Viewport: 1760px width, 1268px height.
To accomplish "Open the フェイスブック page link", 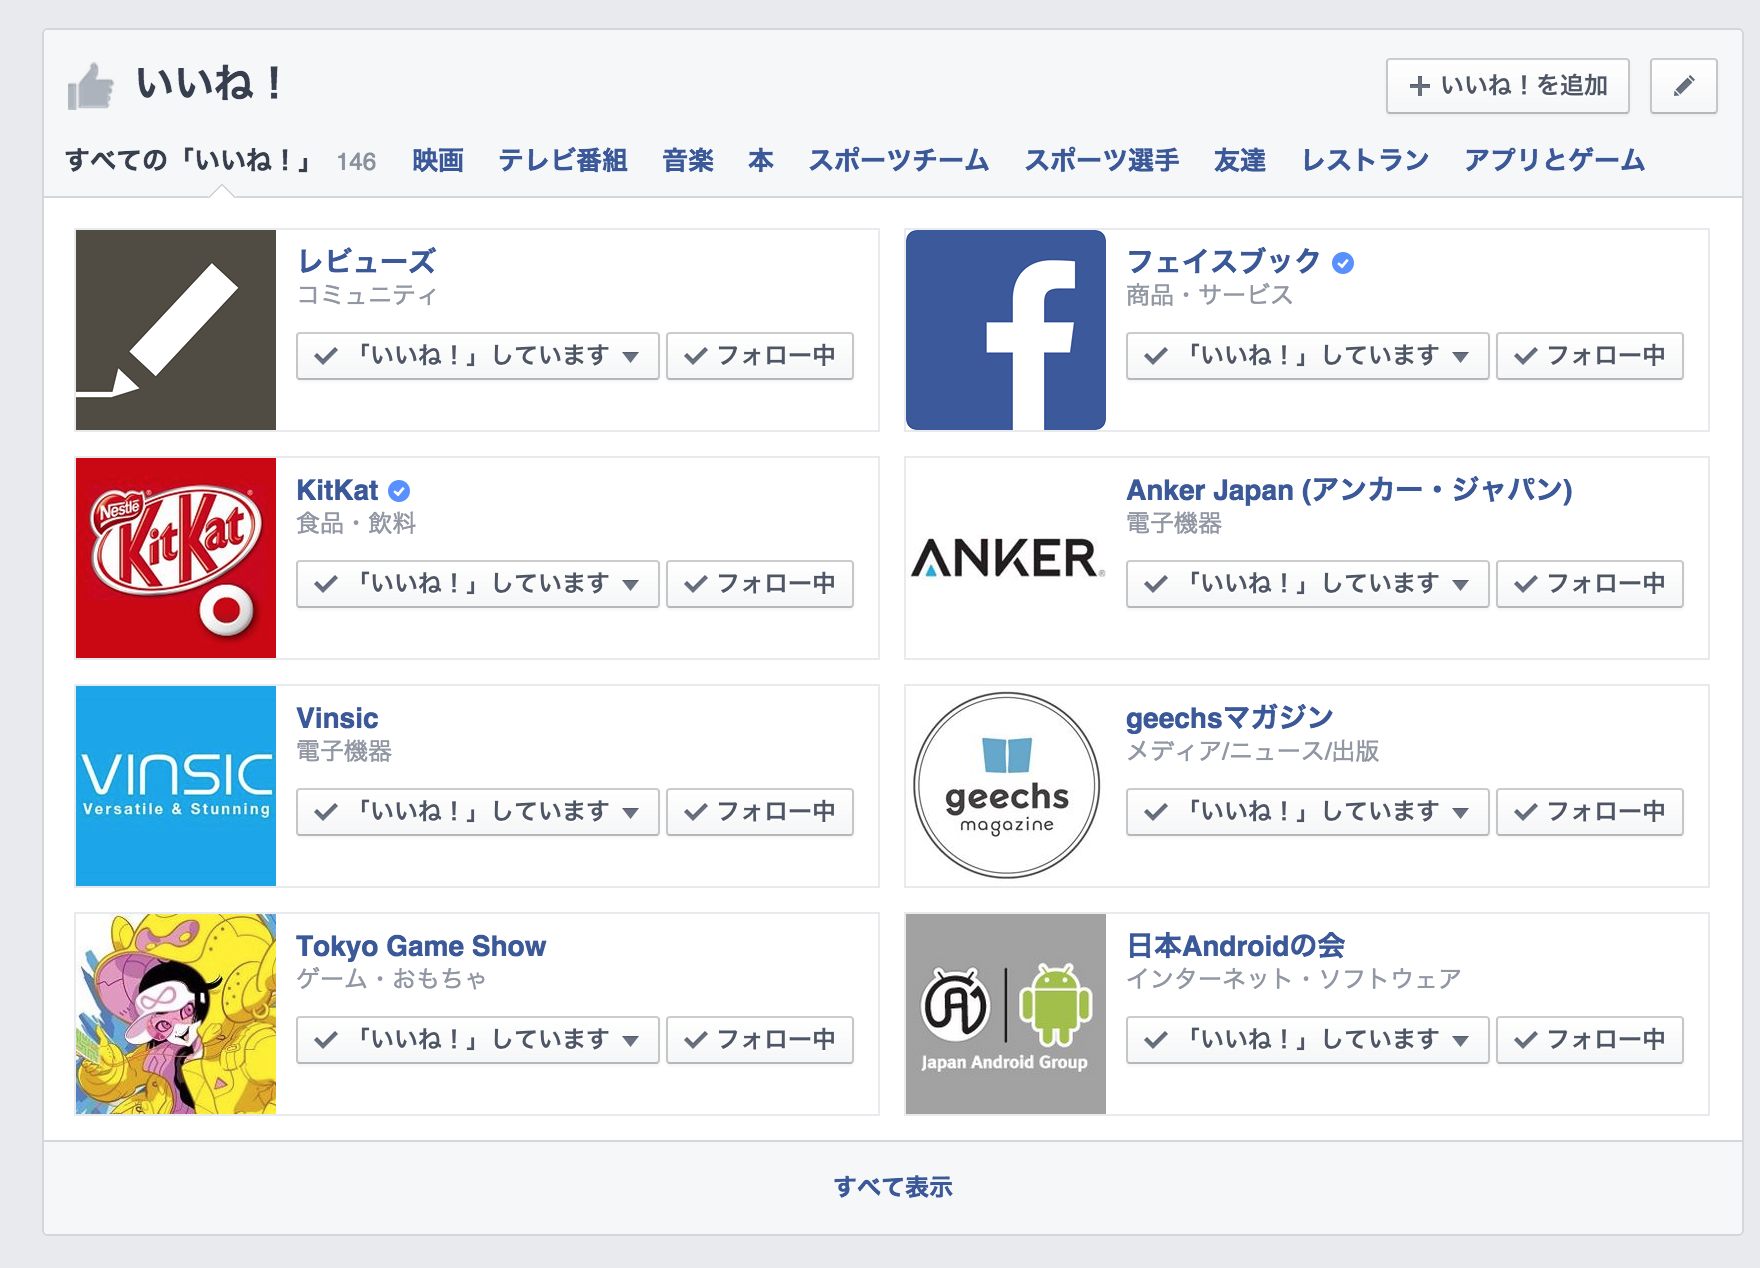I will click(x=1224, y=262).
